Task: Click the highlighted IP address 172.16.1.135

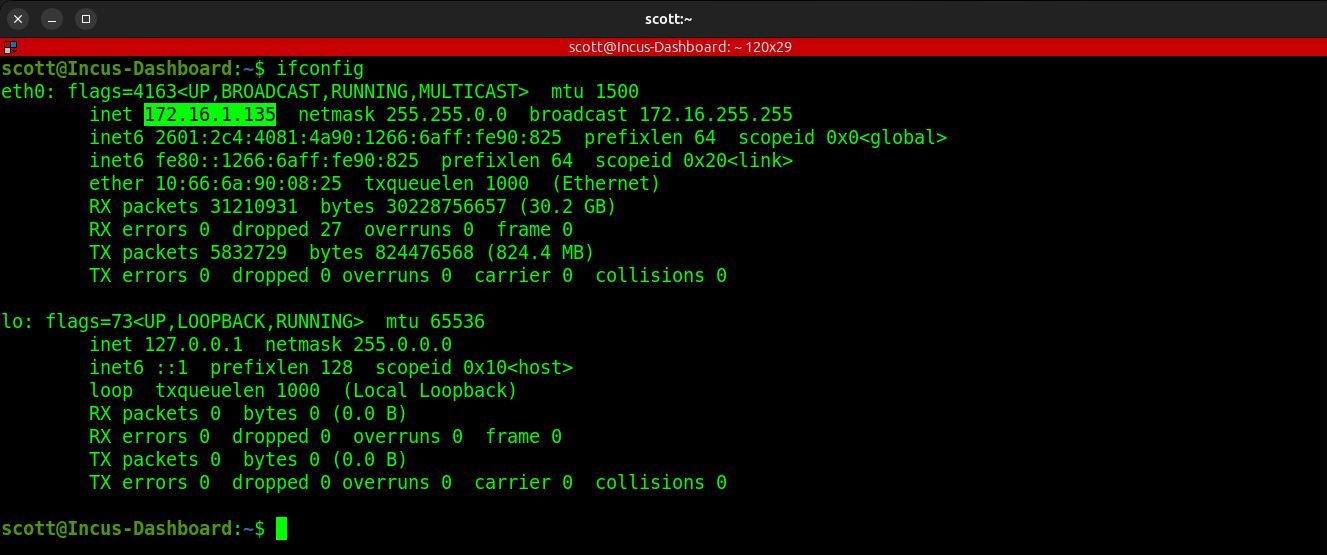Action: click(x=210, y=115)
